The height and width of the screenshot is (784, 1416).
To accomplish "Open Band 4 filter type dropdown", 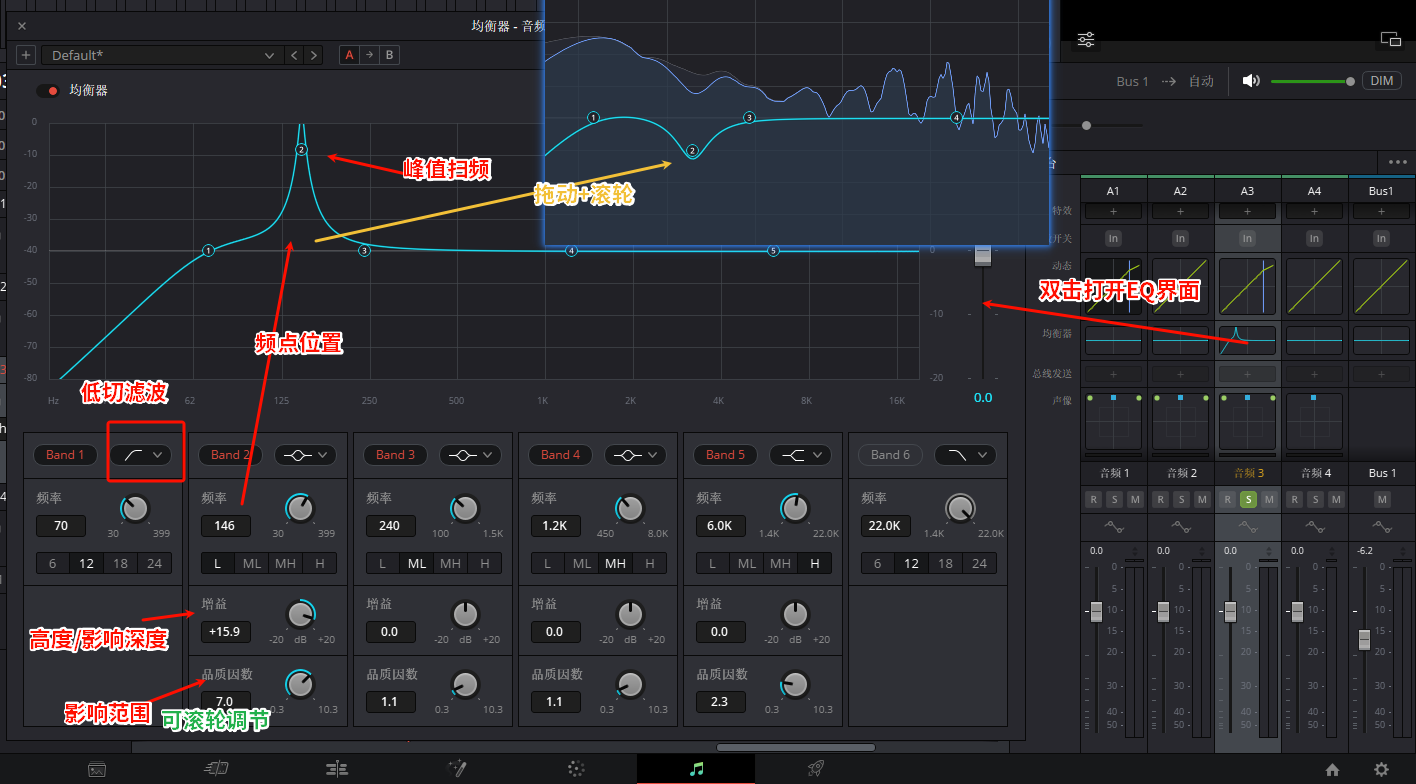I will (x=636, y=454).
